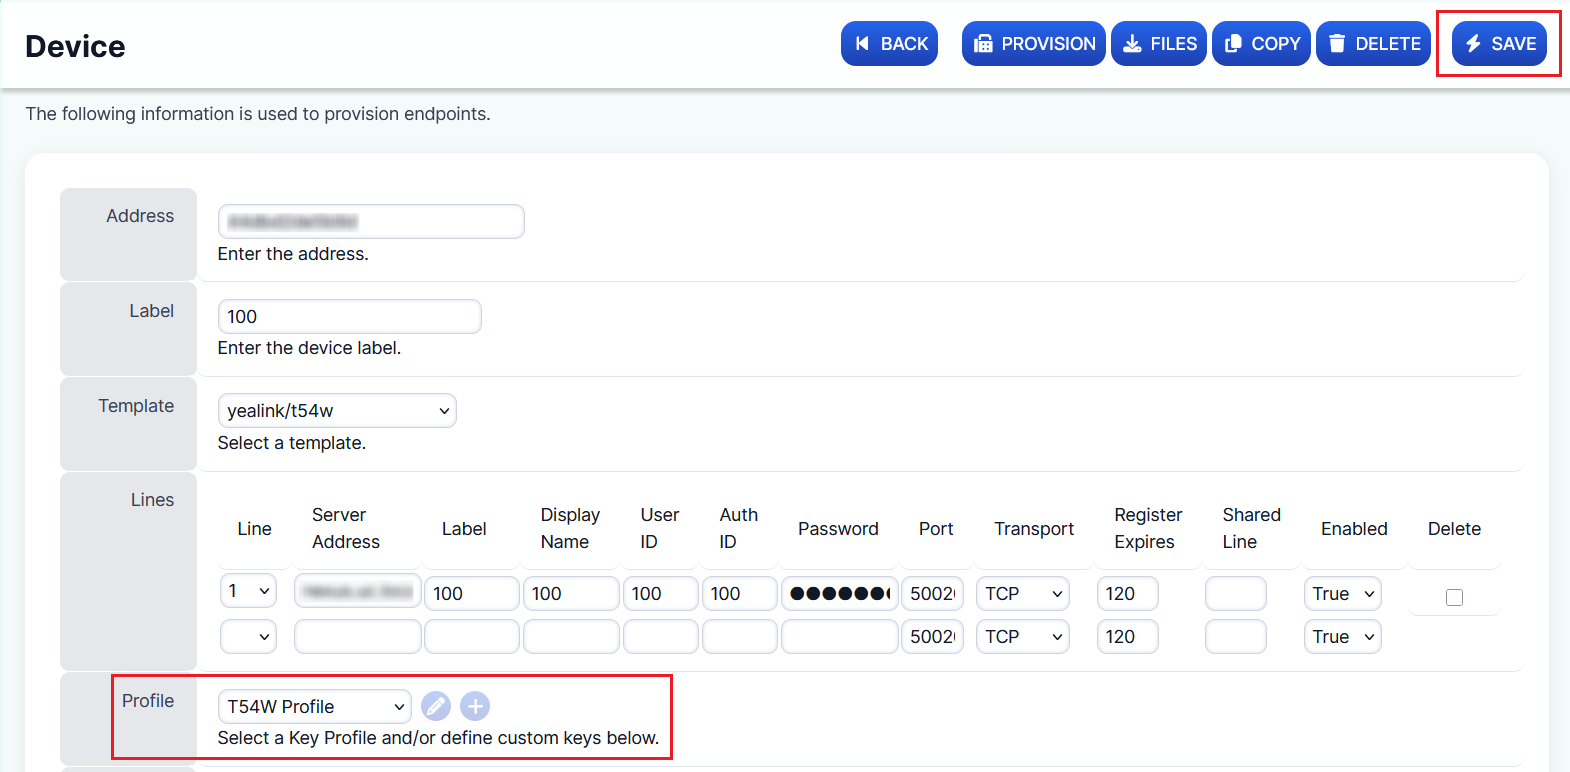Screen dimensions: 1570x772
Task: Delete the device with trash button
Action: click(1373, 44)
